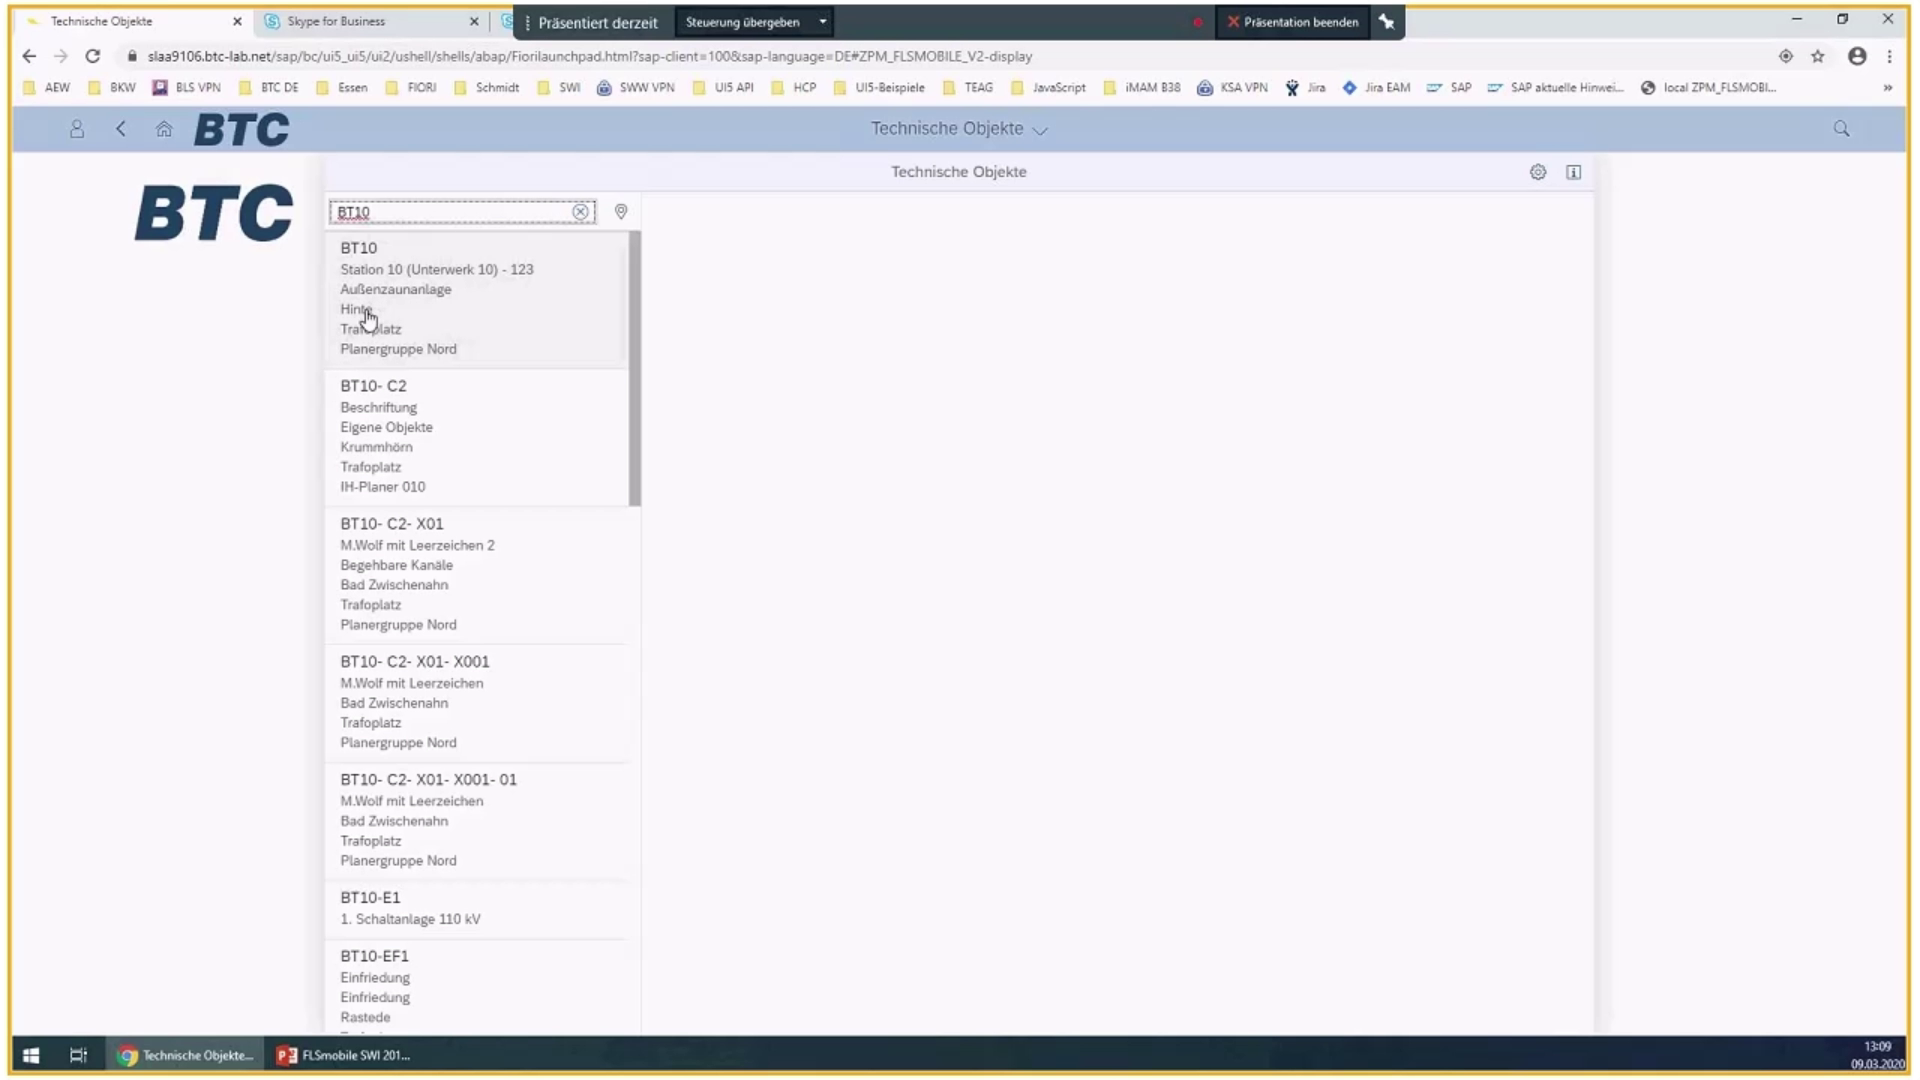Clear the BT10 search using the X icon
The width and height of the screenshot is (1920, 1080).
point(581,212)
